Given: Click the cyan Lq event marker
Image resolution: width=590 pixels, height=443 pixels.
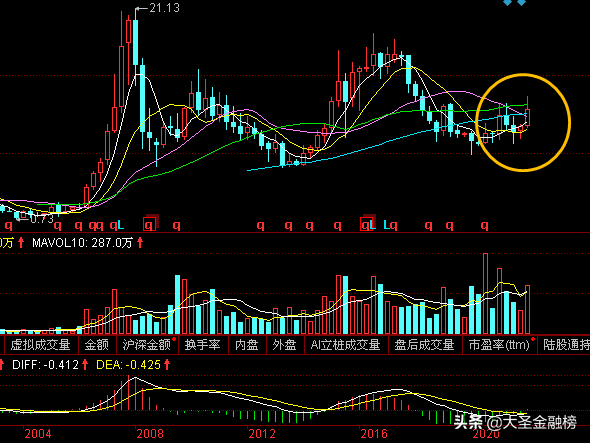Looking at the screenshot, I should click(390, 225).
